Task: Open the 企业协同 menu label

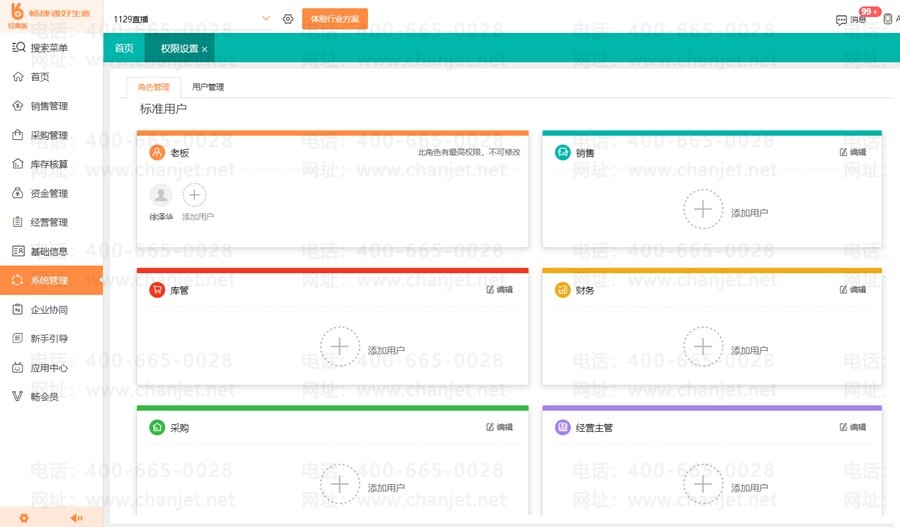Action: pyautogui.click(x=49, y=309)
